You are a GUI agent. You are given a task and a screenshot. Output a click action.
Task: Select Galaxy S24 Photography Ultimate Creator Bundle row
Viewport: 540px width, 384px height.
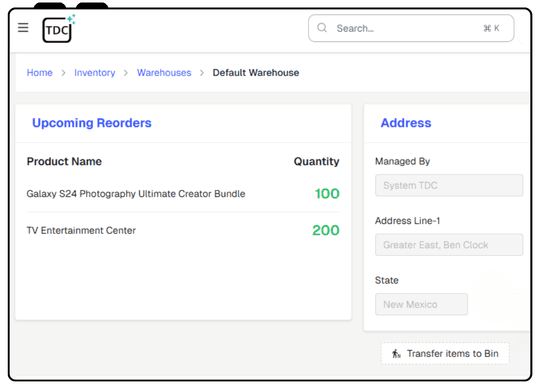(x=183, y=194)
